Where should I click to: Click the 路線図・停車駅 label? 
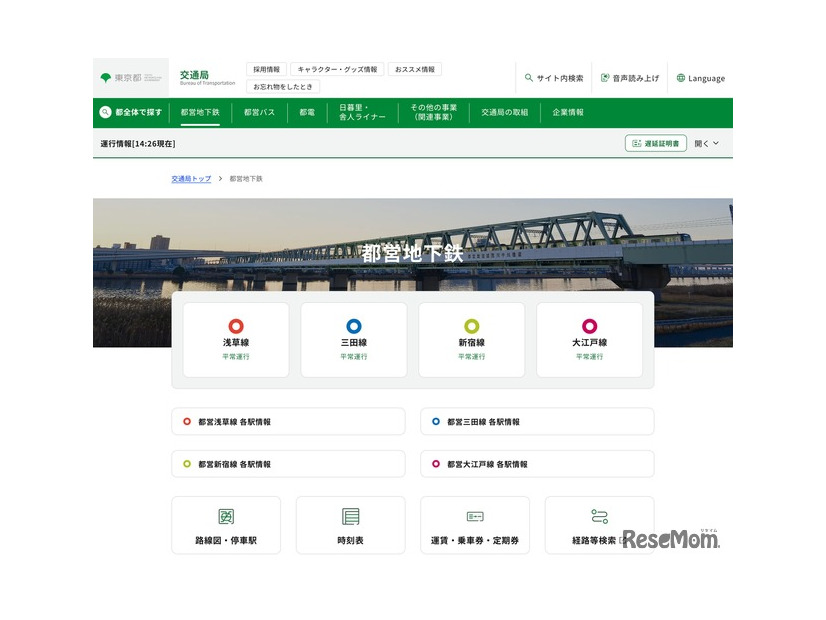(x=226, y=540)
